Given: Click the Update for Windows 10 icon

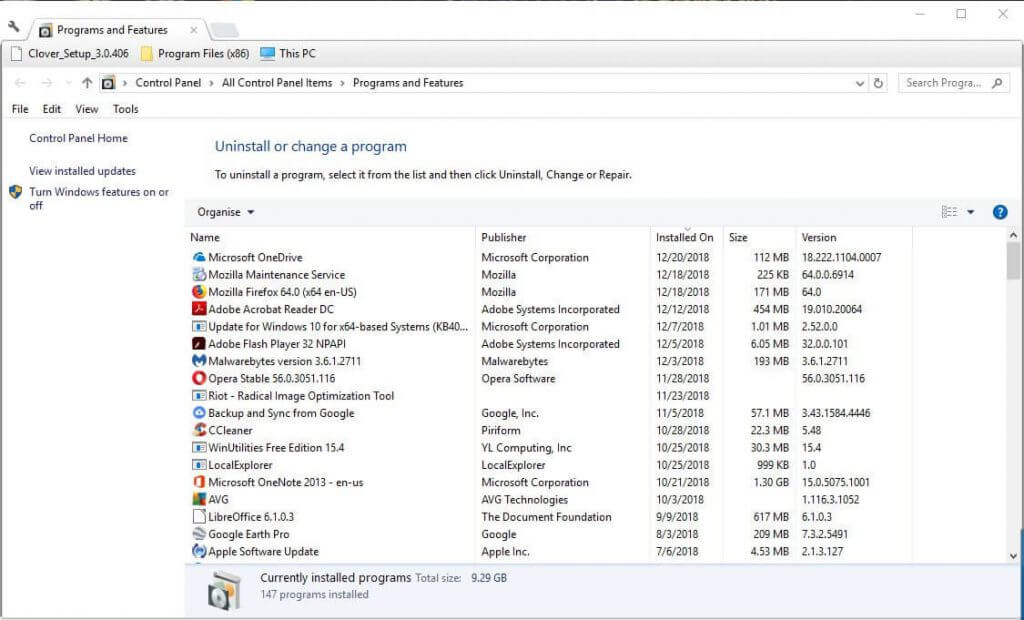Looking at the screenshot, I should [199, 327].
